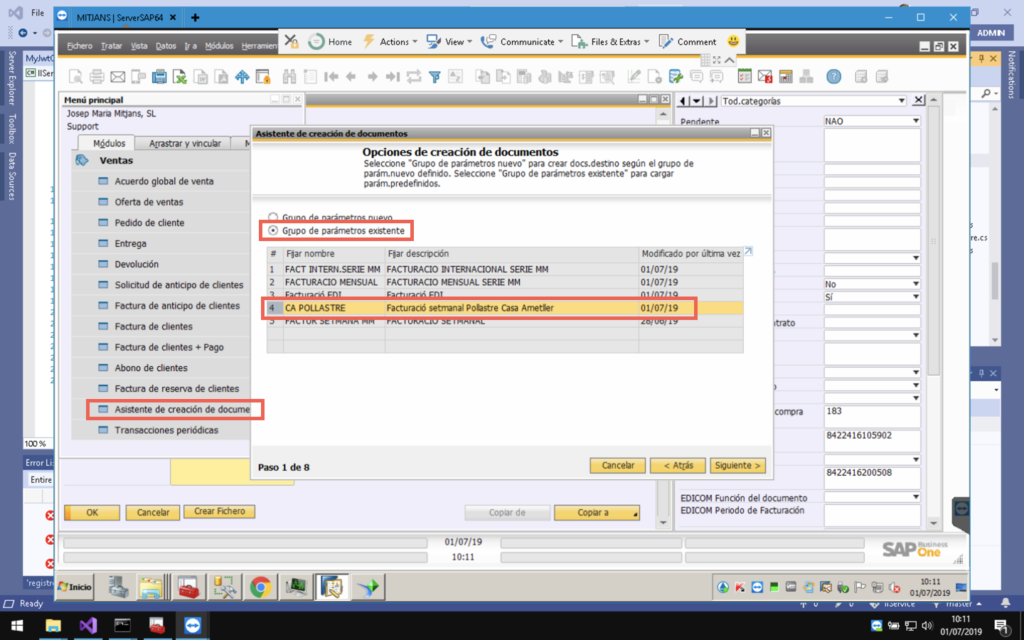Open the Vista menu
The image size is (1024, 640).
click(139, 46)
